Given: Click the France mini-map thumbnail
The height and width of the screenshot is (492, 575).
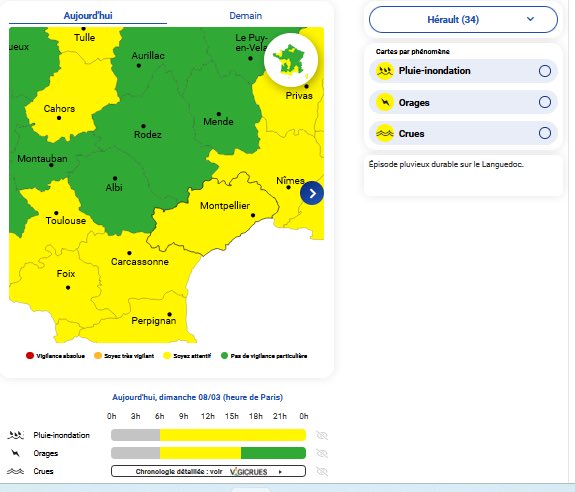Looking at the screenshot, I should (291, 60).
